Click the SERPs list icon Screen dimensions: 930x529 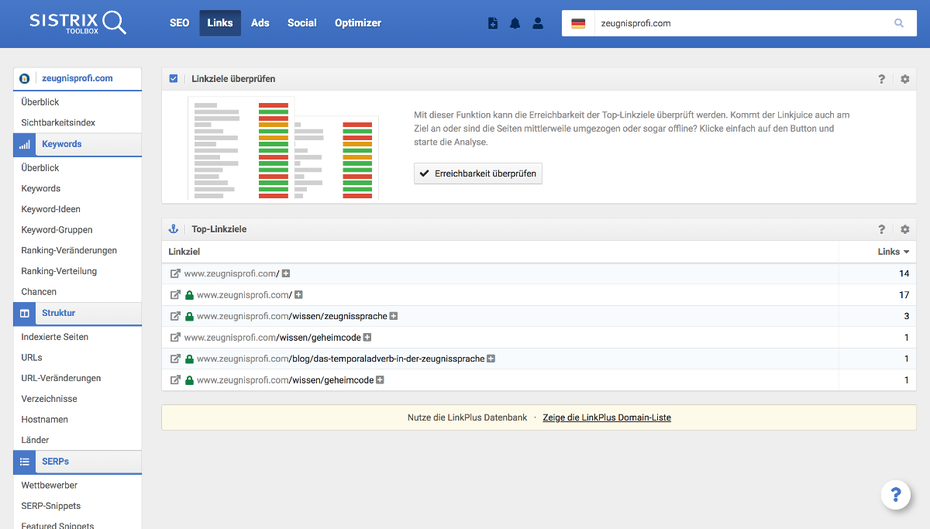[x=24, y=462]
